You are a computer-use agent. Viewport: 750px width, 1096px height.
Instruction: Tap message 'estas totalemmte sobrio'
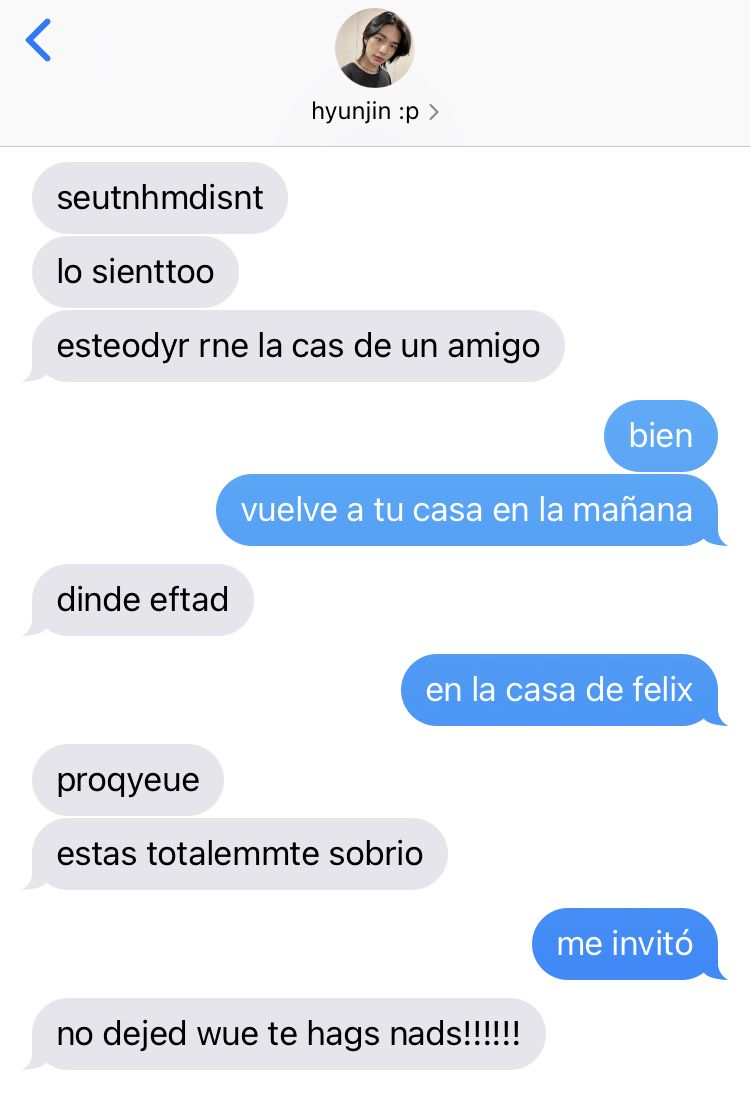[240, 853]
